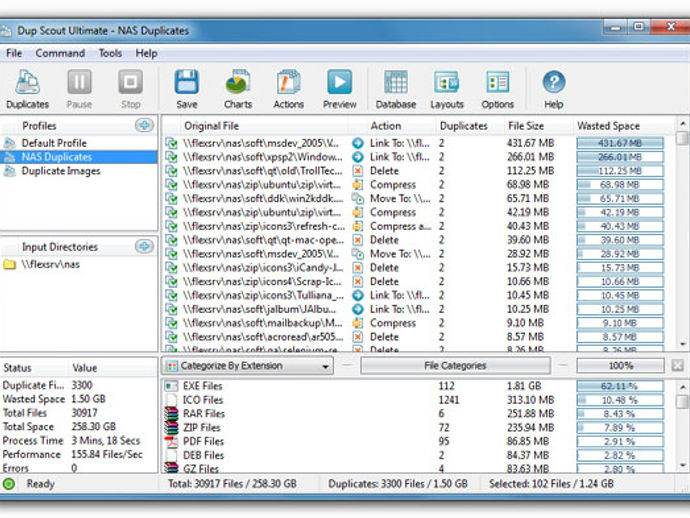
Task: Click the Duplicates toolbar icon
Action: pos(27,82)
